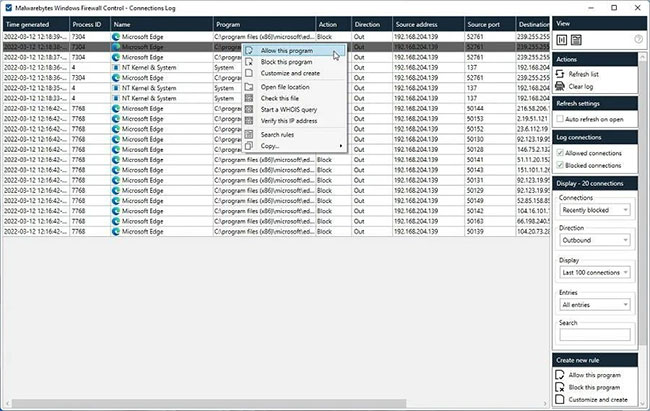Select source port cell 50141

coord(490,160)
